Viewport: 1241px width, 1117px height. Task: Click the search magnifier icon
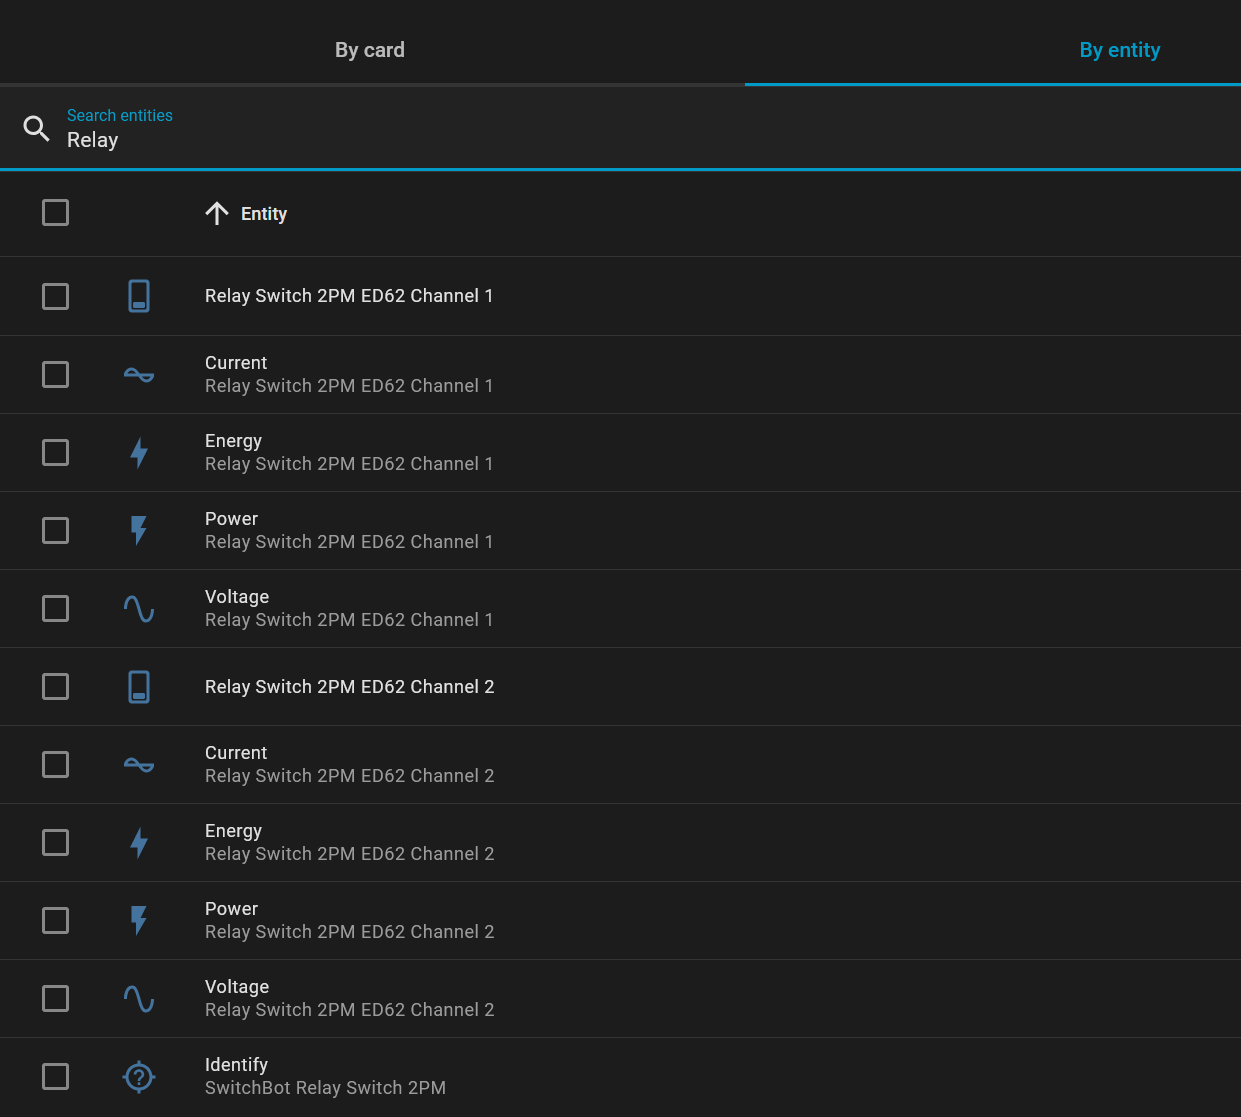click(x=37, y=128)
